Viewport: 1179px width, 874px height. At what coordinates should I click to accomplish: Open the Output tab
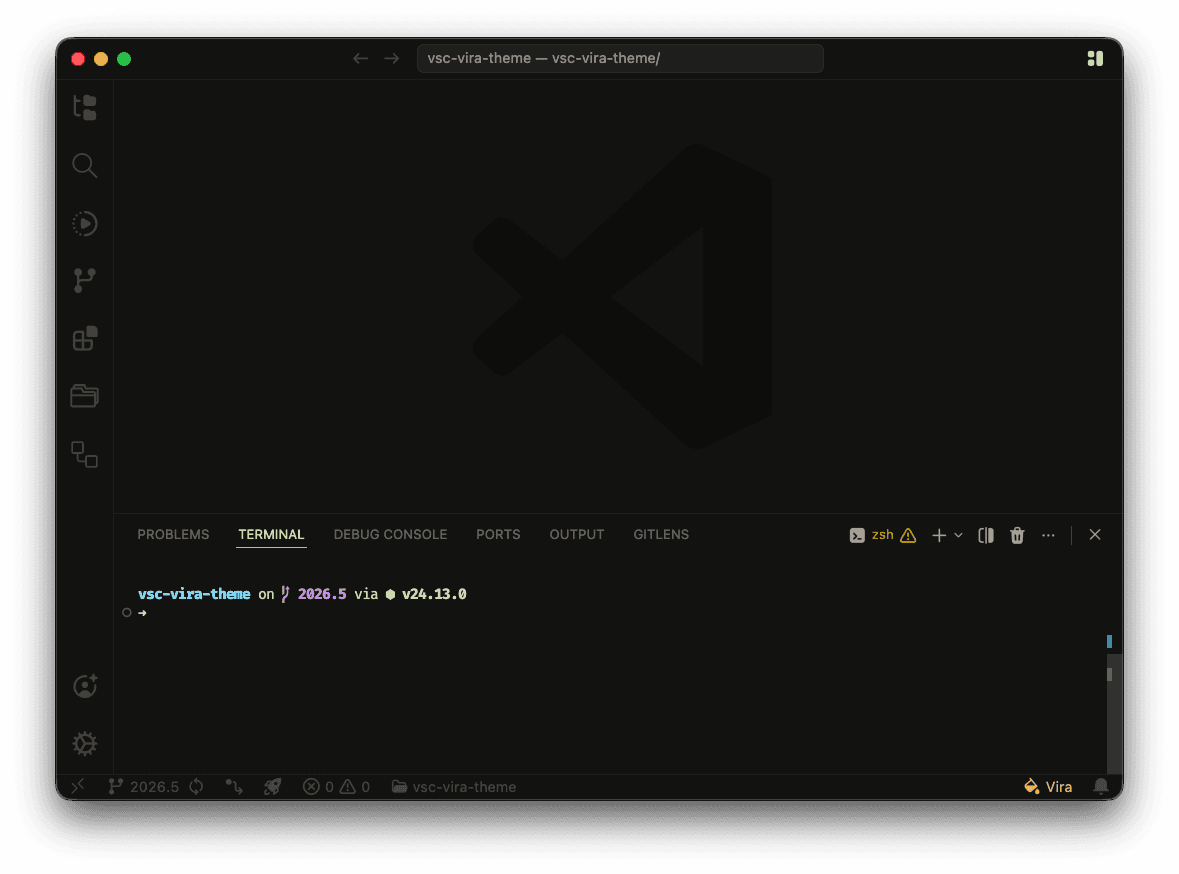tap(577, 535)
